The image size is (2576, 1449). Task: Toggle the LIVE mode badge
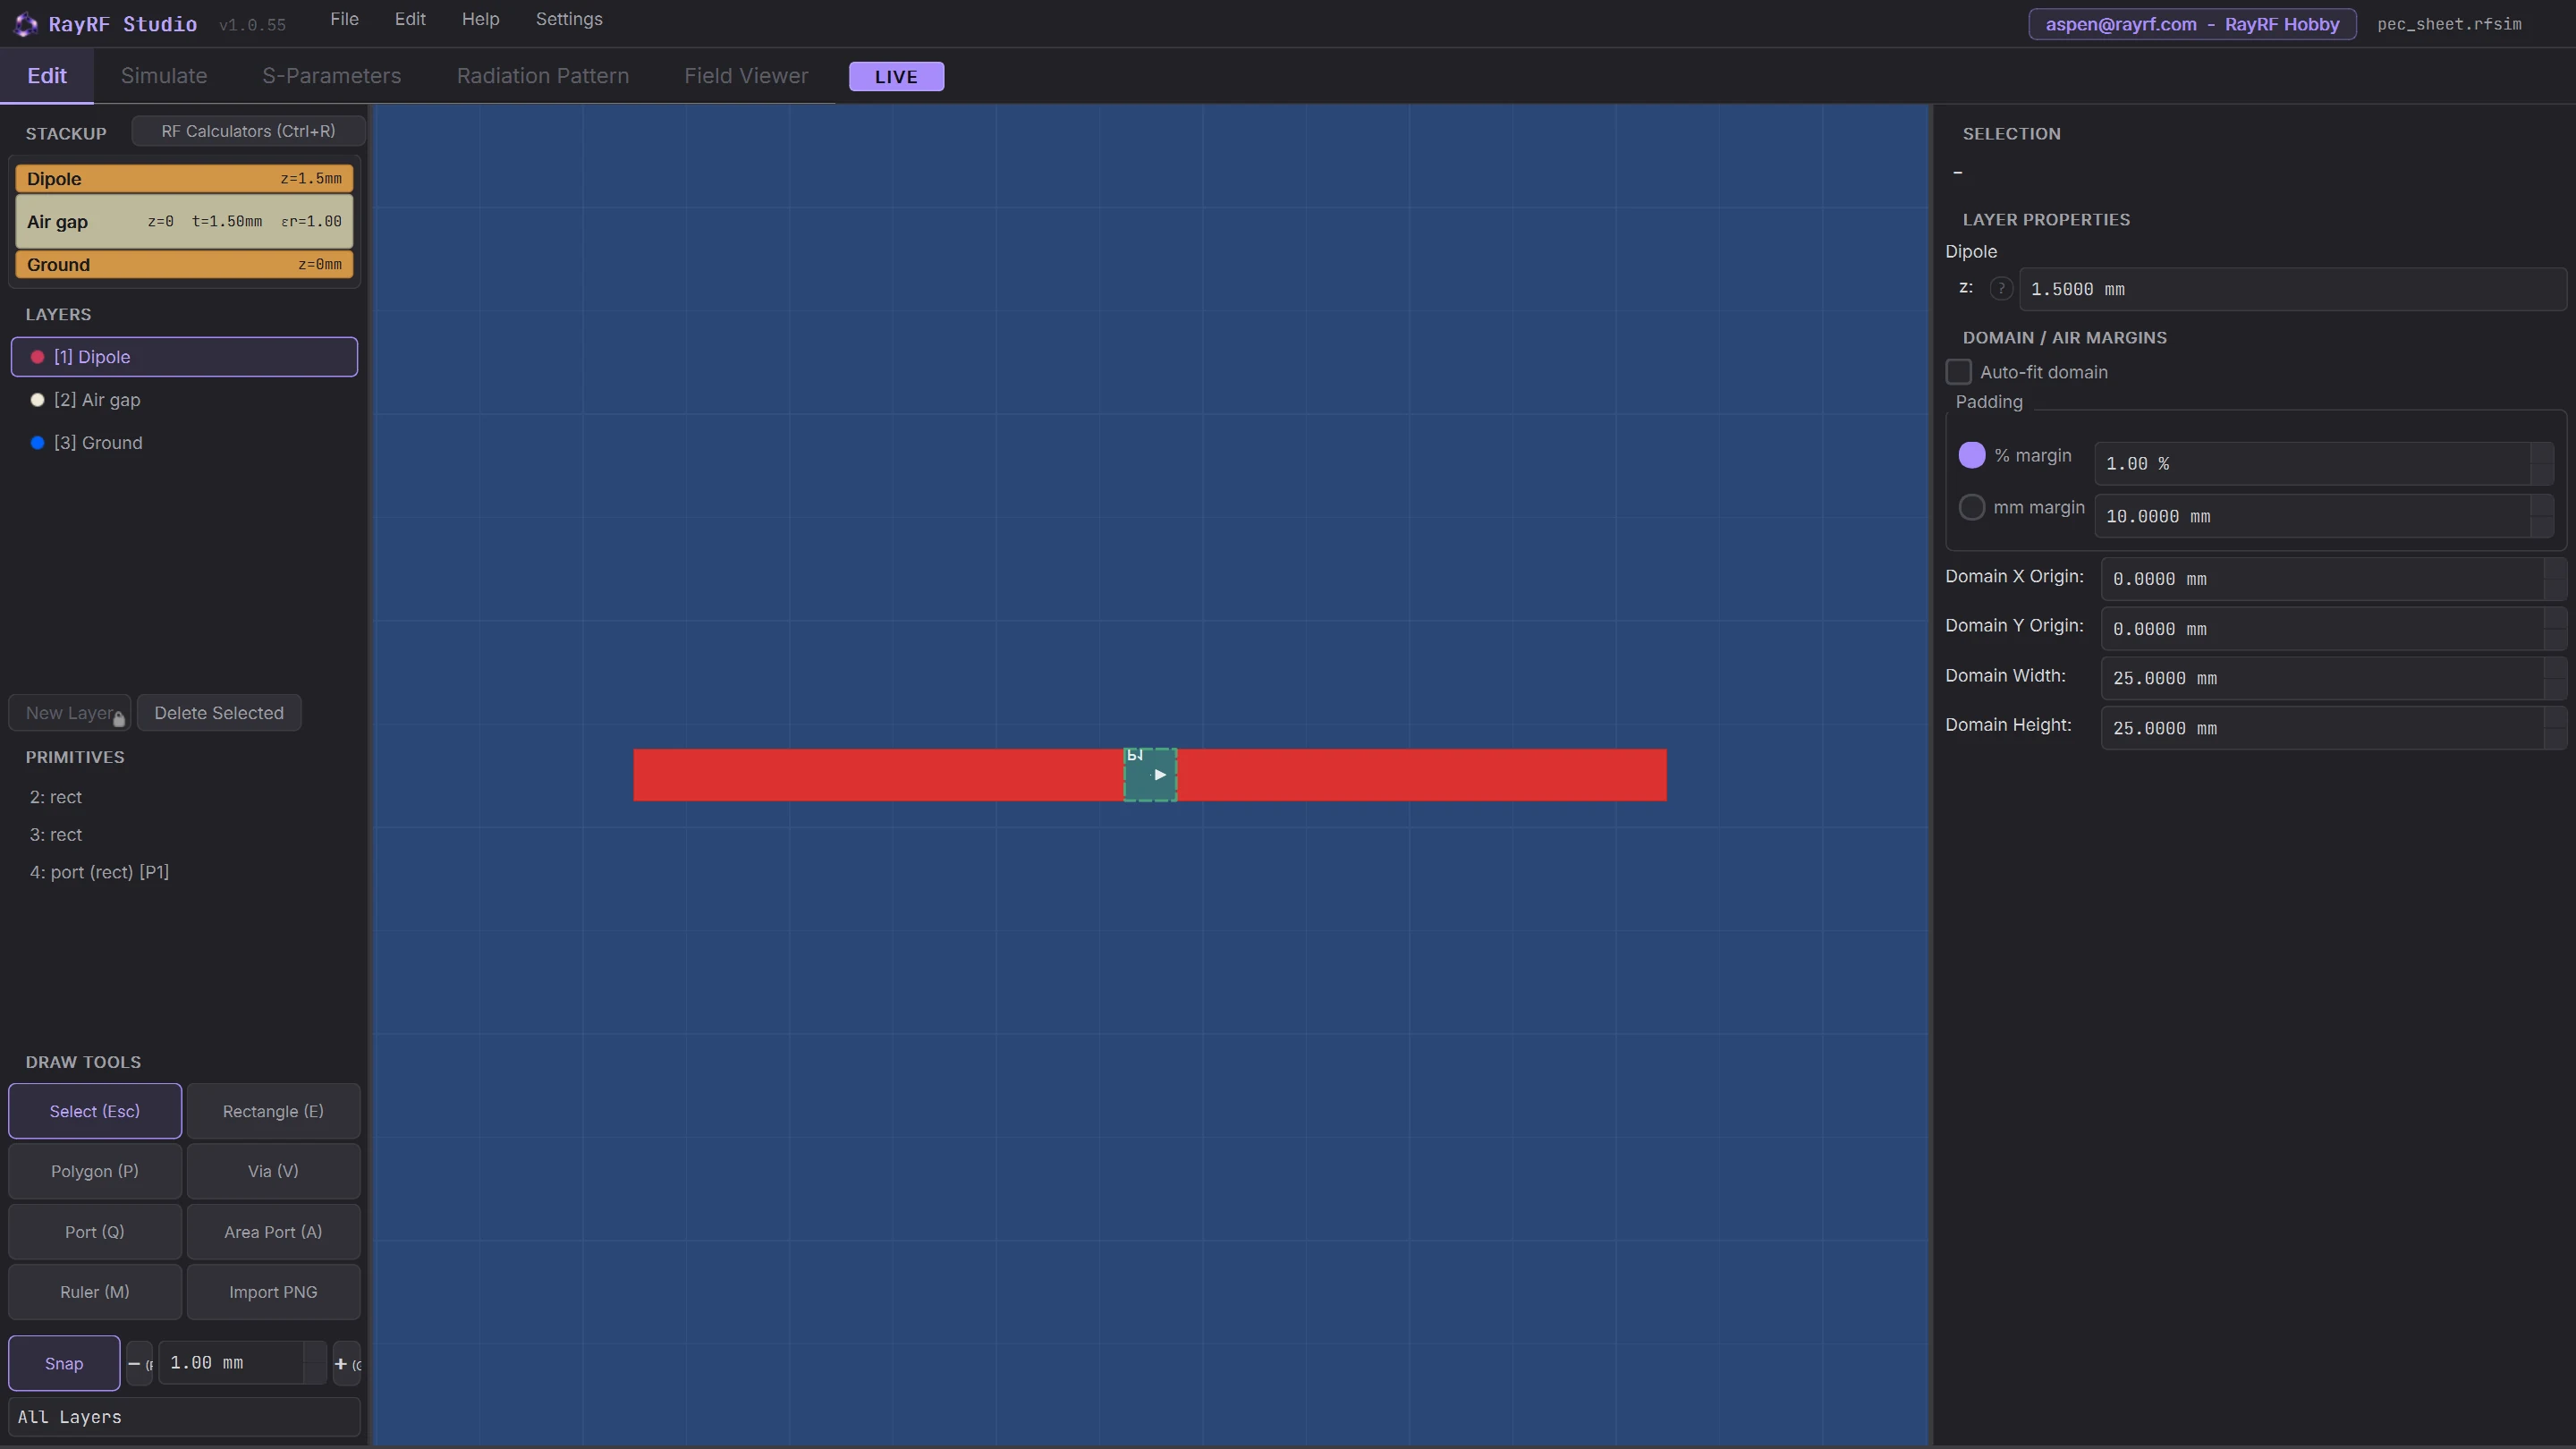[896, 77]
